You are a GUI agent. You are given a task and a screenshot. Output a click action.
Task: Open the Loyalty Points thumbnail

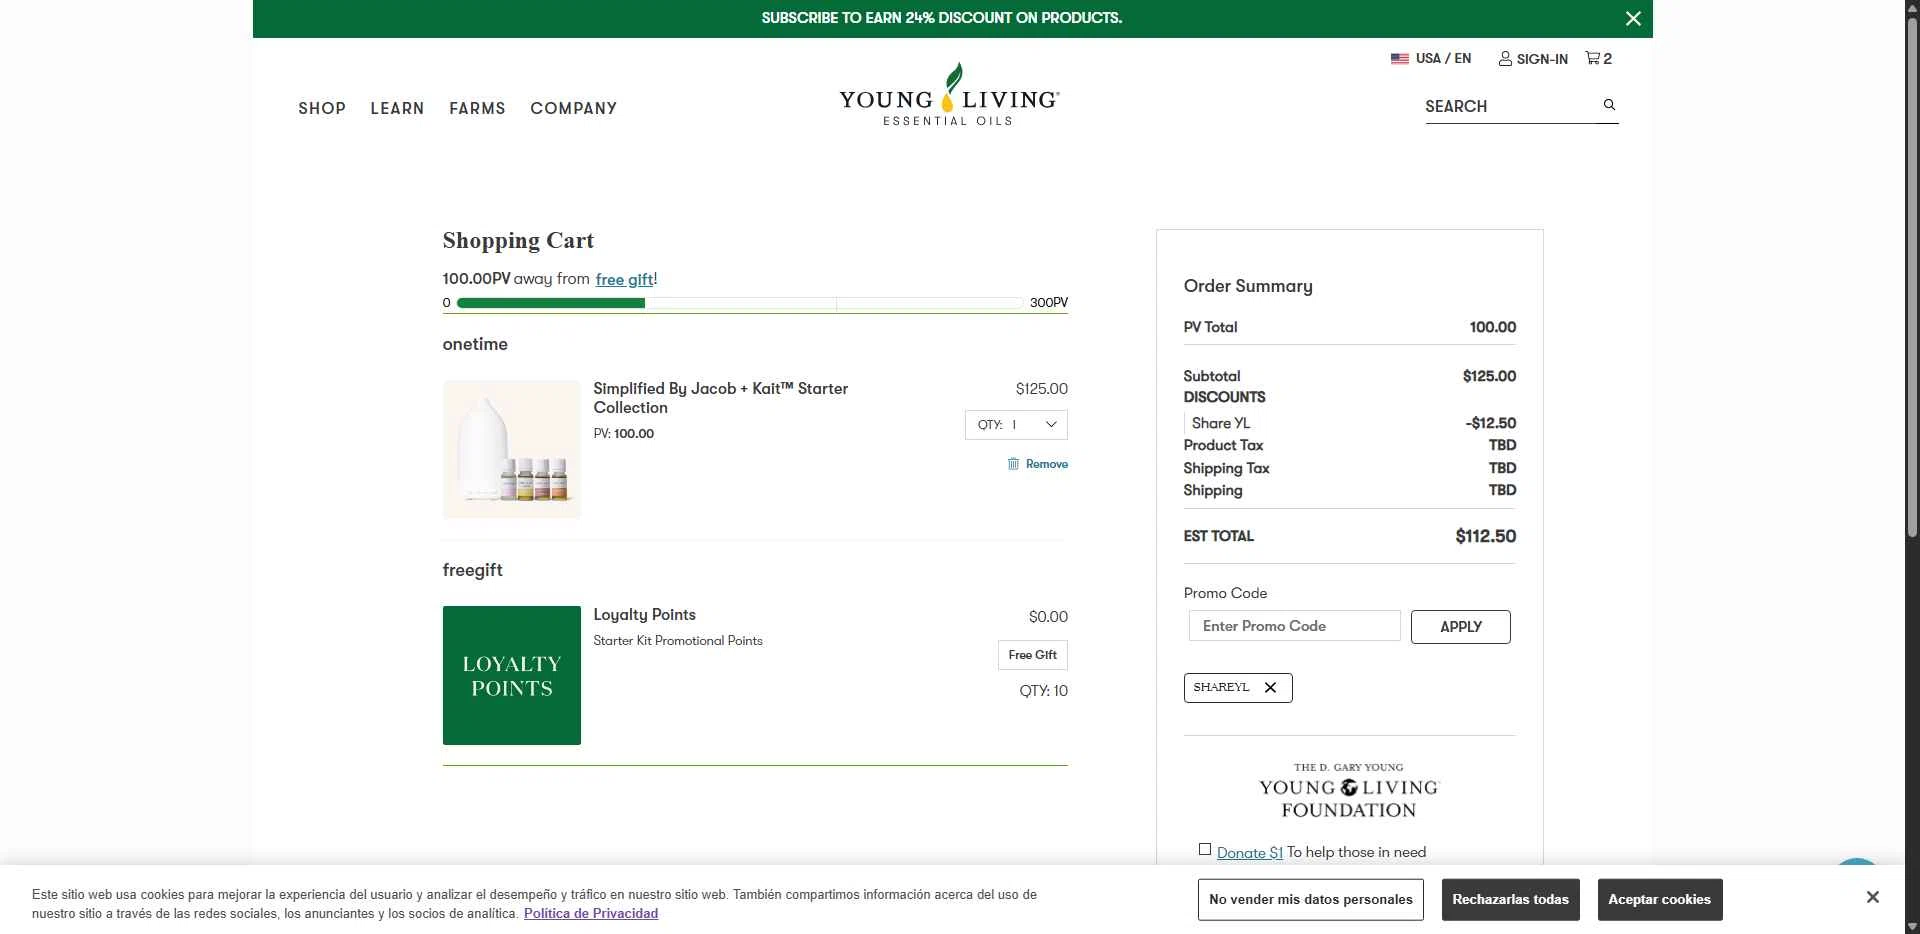click(512, 675)
